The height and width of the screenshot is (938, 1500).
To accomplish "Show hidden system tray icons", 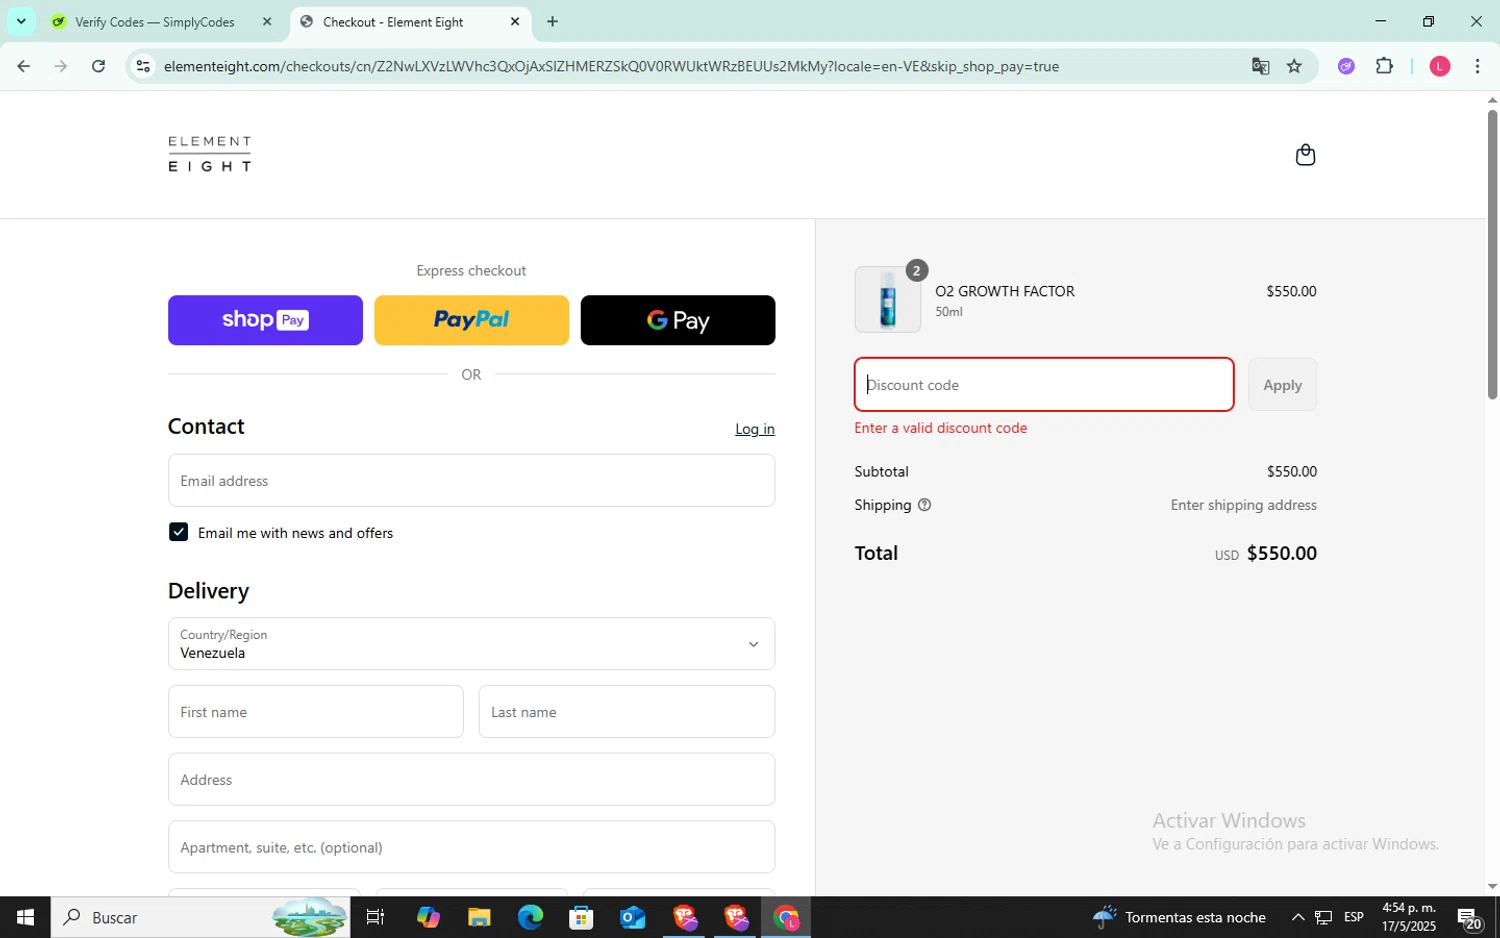I will point(1297,917).
